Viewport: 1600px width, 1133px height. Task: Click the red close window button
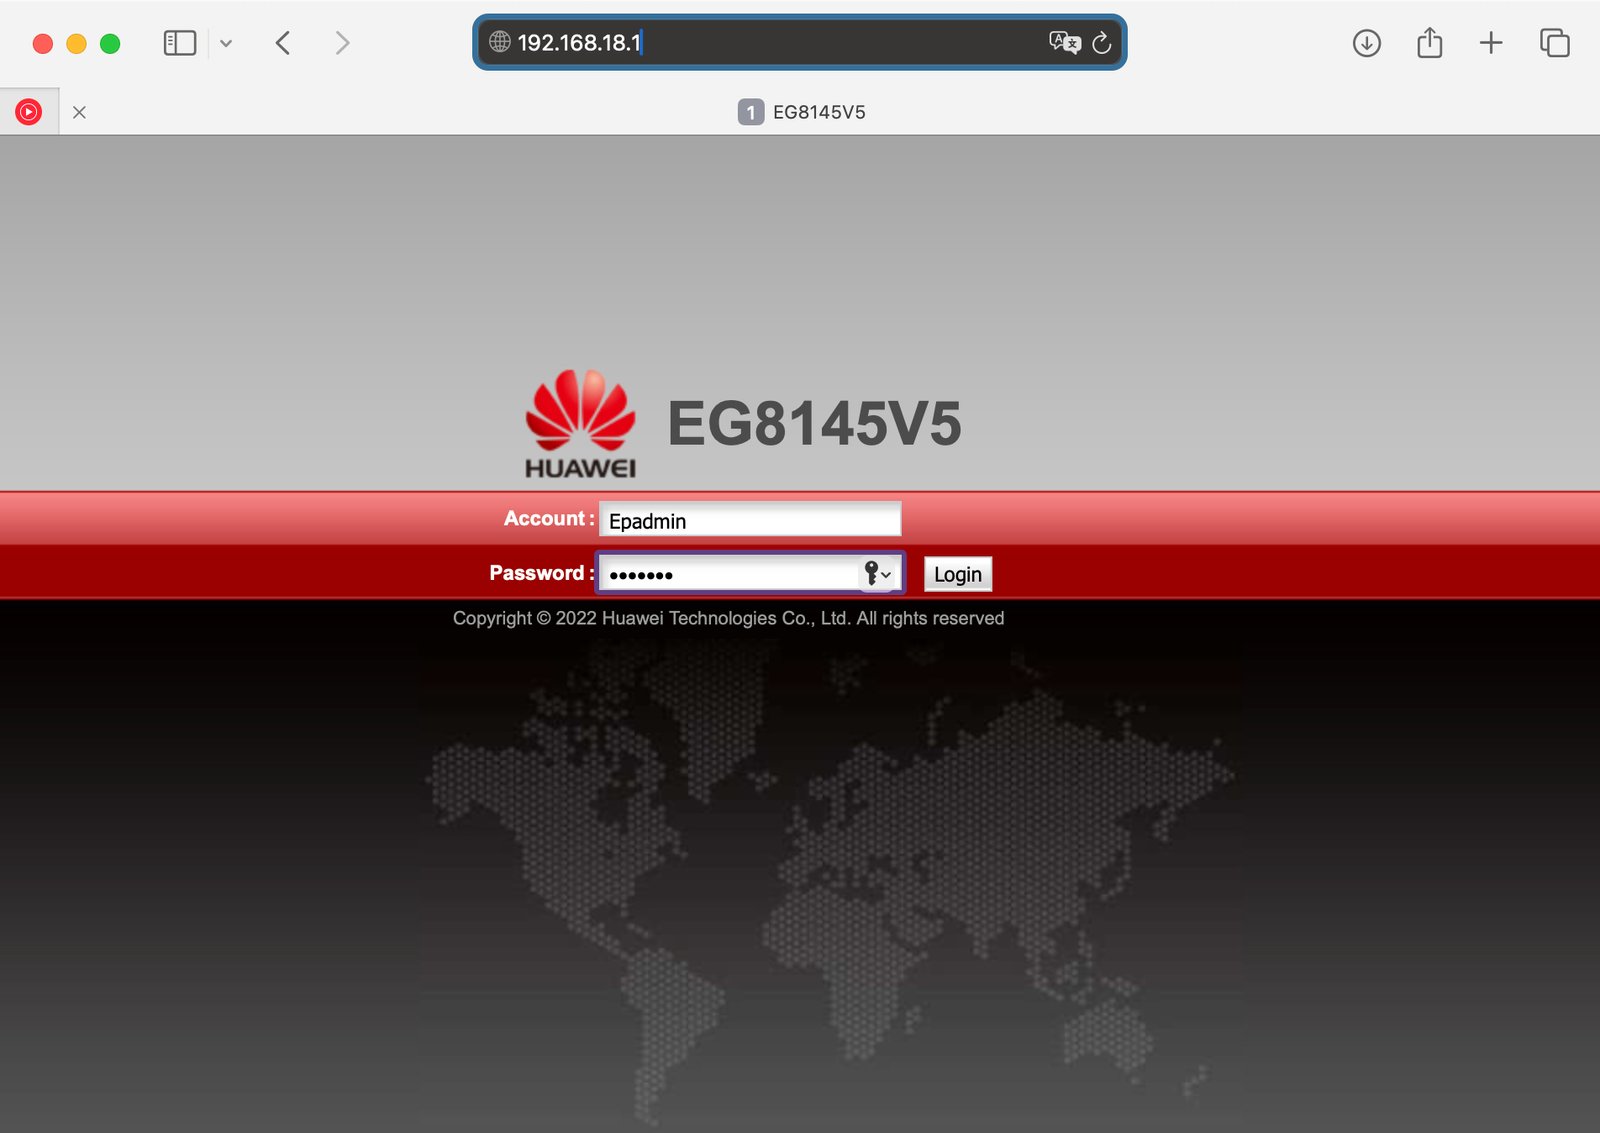click(43, 43)
